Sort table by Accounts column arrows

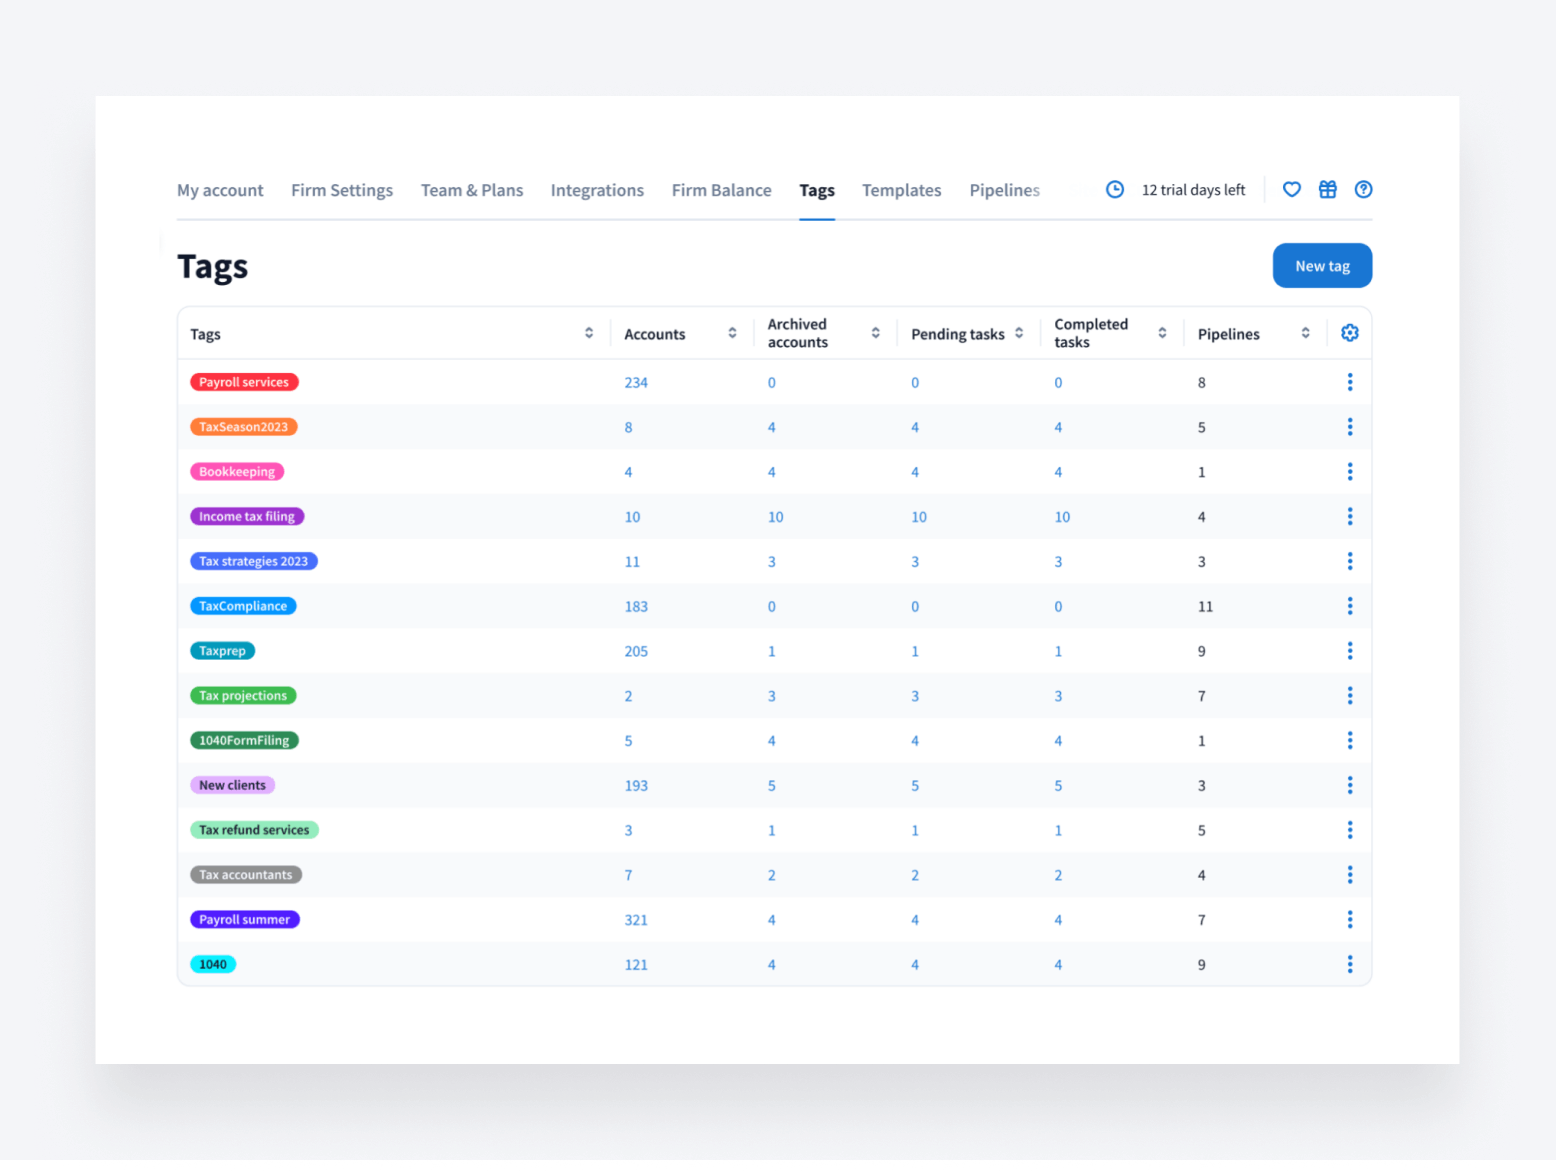(x=732, y=333)
